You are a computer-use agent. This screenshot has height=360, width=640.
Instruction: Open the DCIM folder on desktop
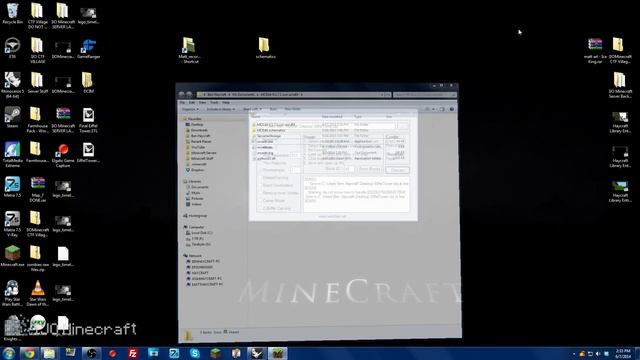[x=88, y=82]
